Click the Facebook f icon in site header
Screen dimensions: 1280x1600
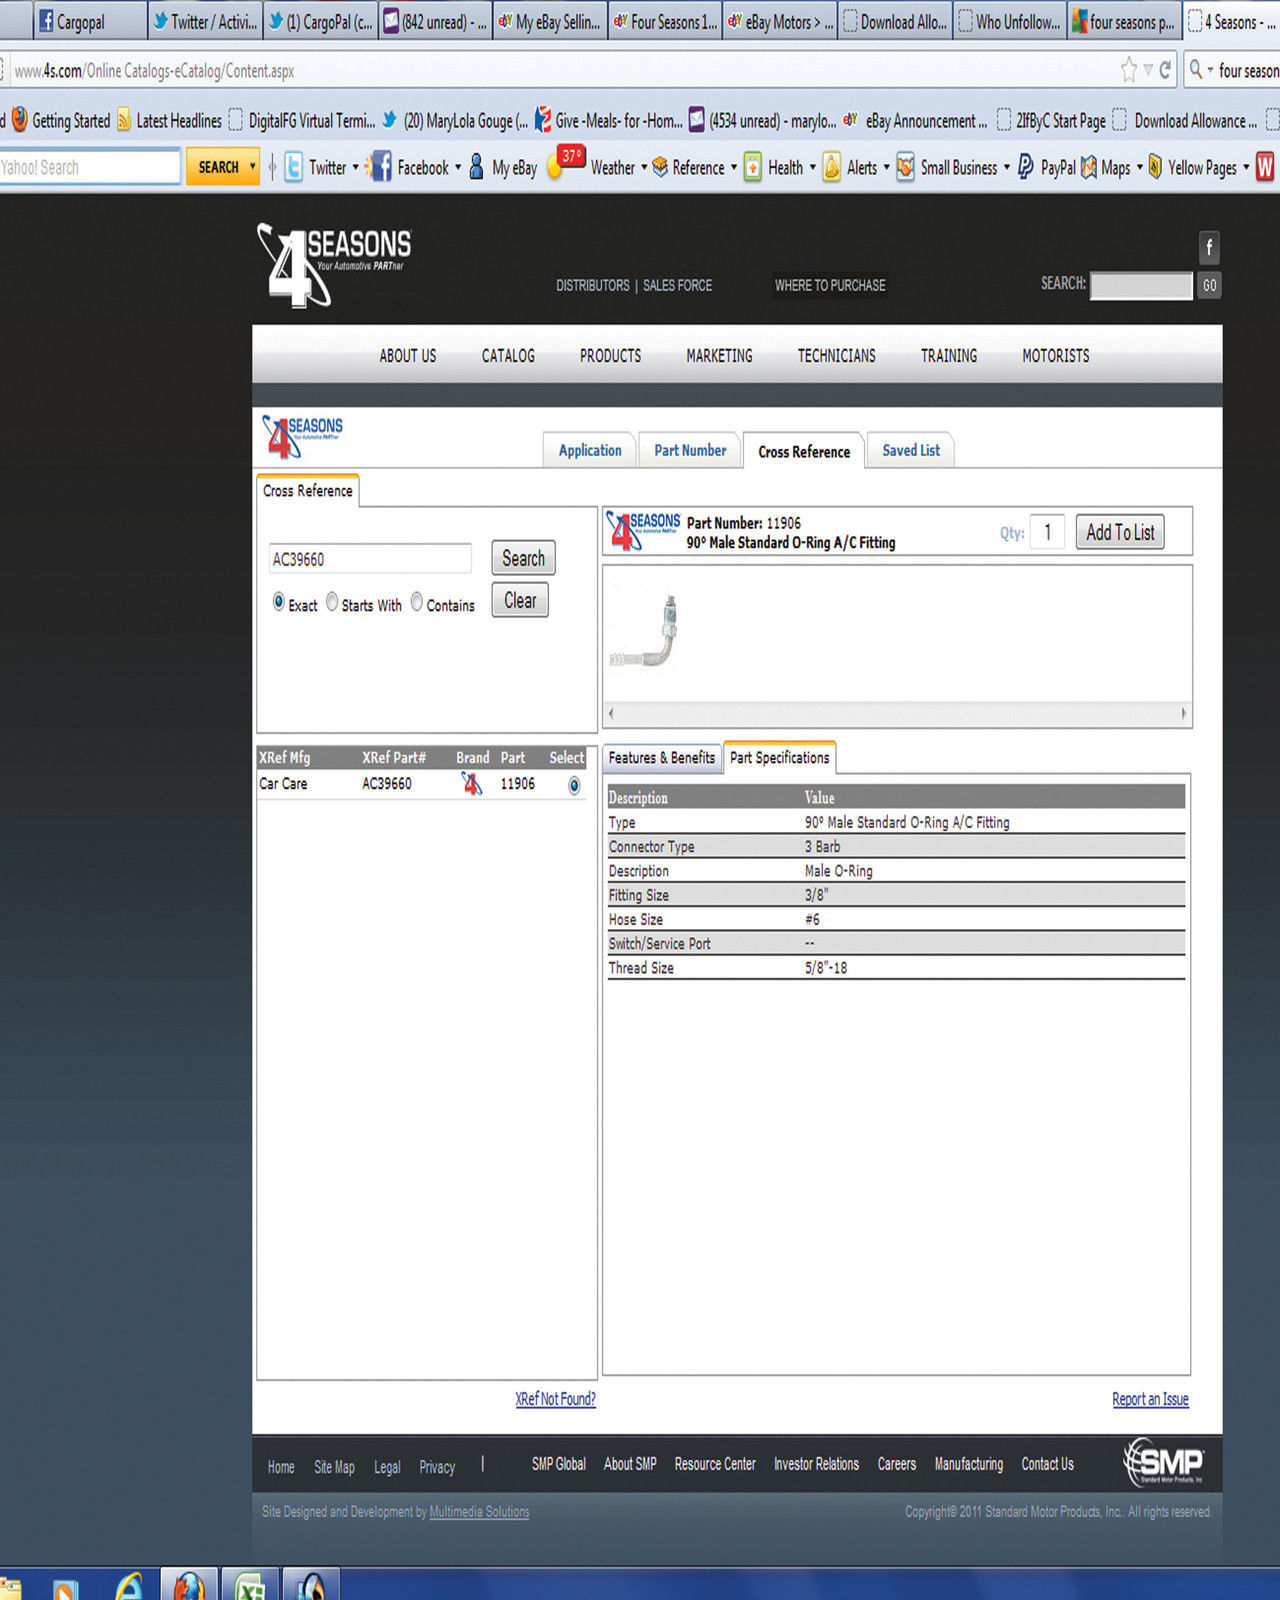pyautogui.click(x=1209, y=247)
